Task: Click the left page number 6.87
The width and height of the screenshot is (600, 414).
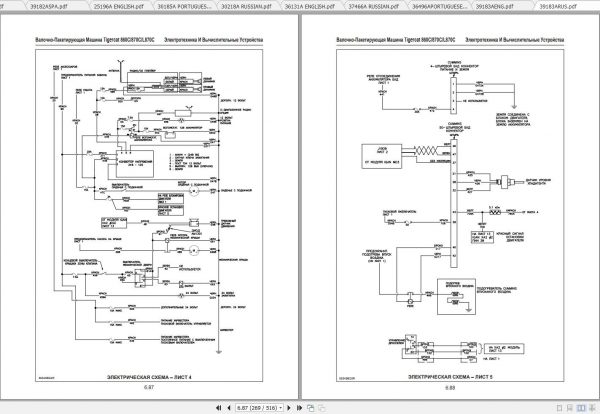Action: tap(149, 387)
